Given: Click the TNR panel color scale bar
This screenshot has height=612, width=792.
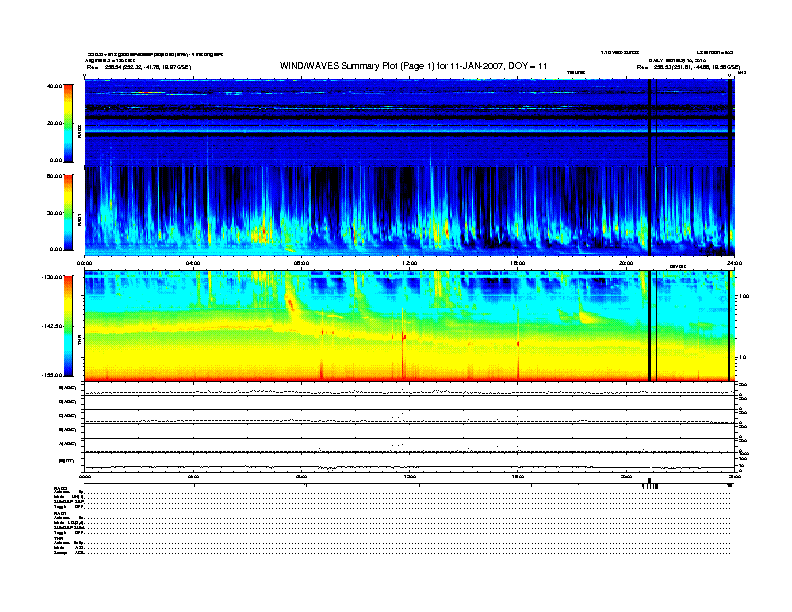Looking at the screenshot, I should tap(68, 326).
